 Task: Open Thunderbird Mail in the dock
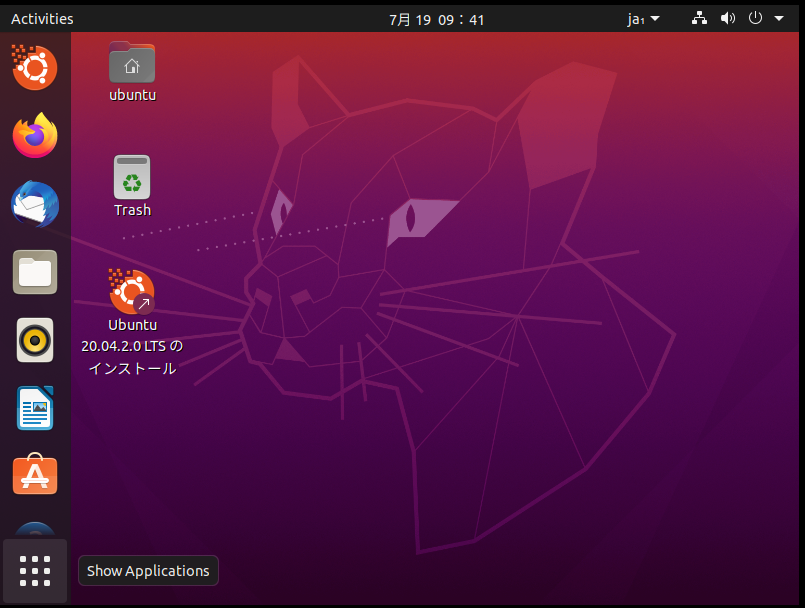click(35, 205)
